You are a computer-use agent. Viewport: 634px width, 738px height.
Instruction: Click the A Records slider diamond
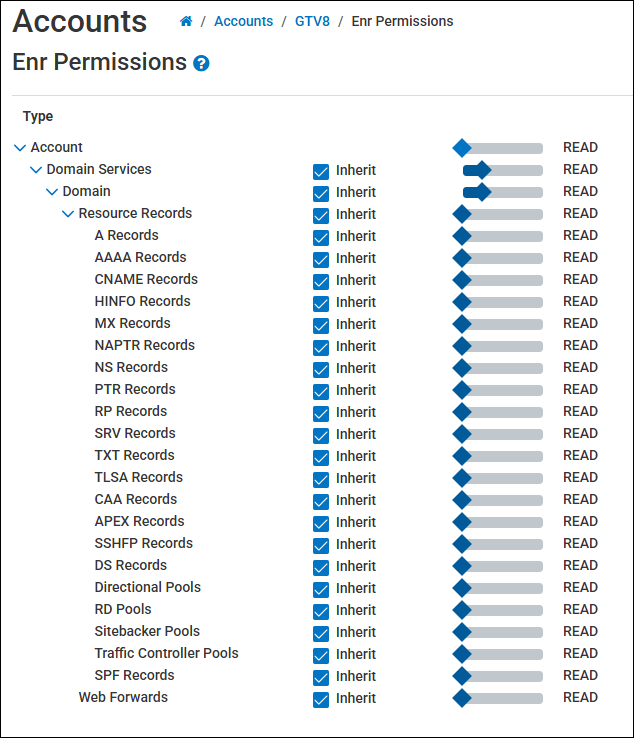462,236
